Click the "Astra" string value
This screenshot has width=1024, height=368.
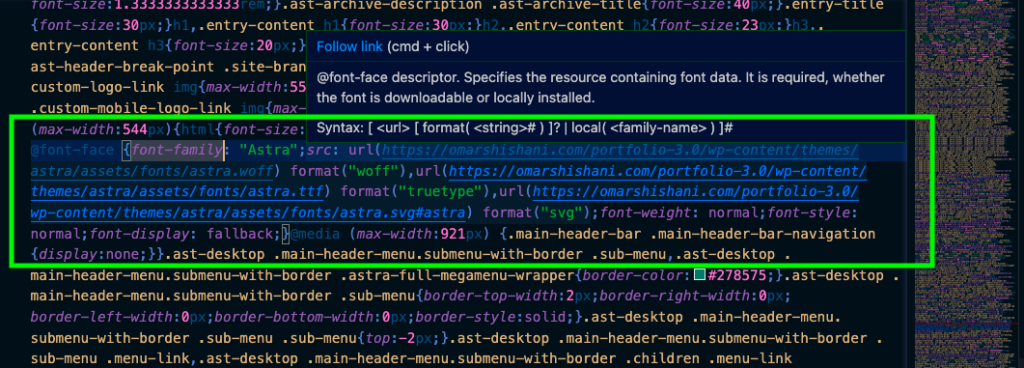(x=269, y=151)
